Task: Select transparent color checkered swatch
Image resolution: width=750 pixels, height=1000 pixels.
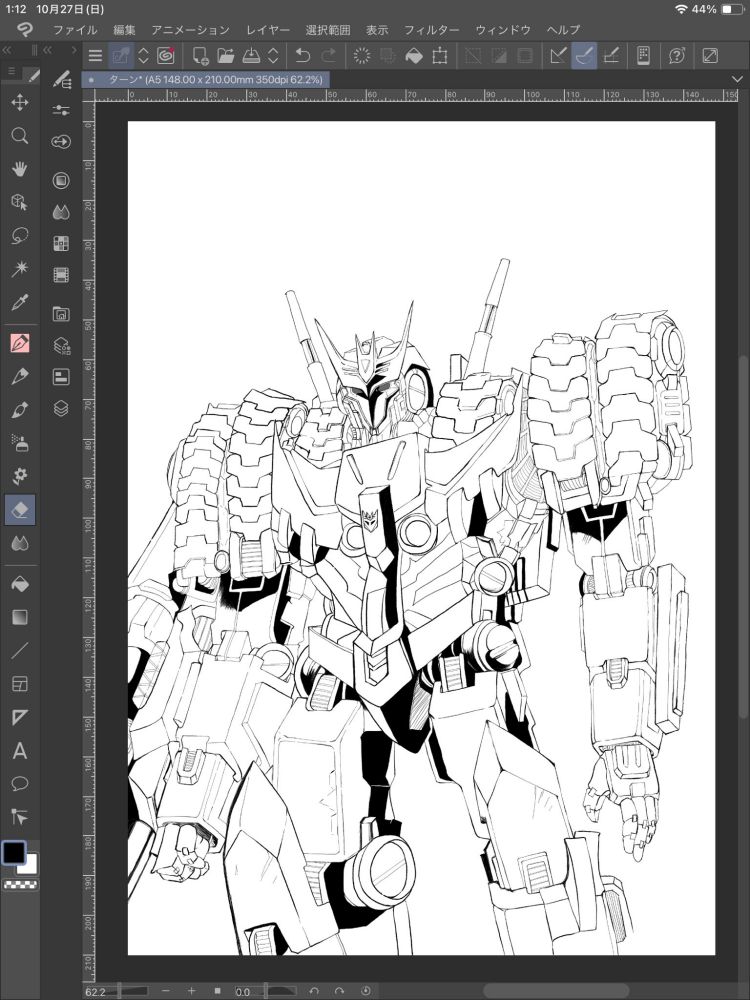Action: 20,885
